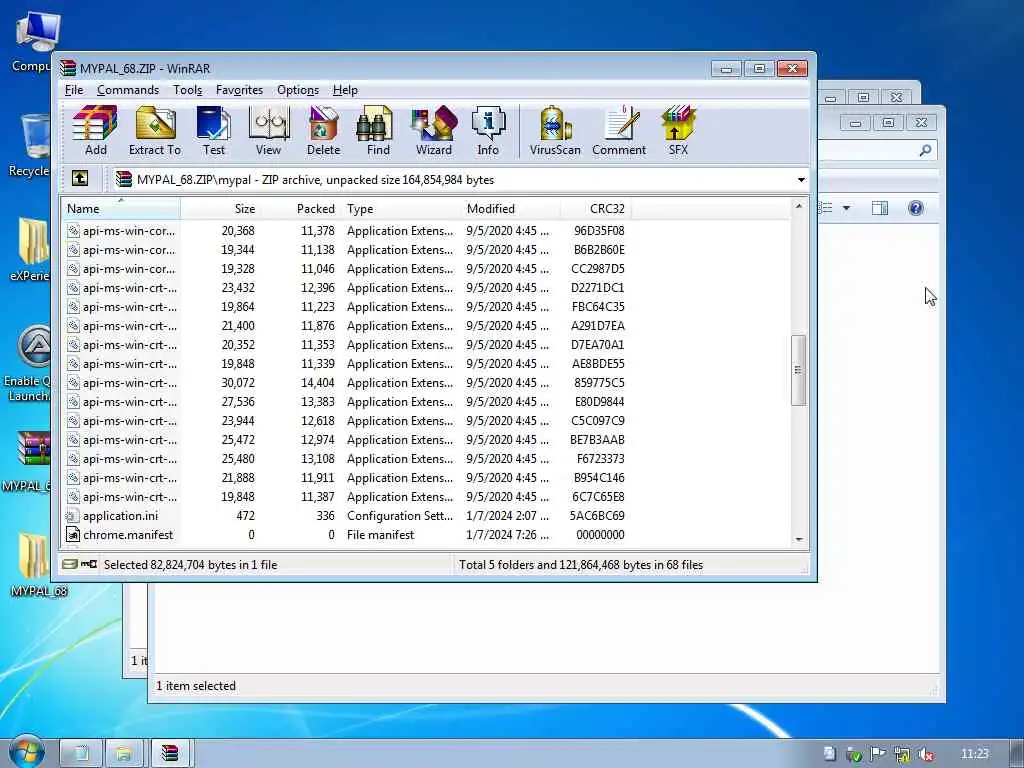Click the scroll down arrow of file list
This screenshot has width=1024, height=768.
pos(798,539)
